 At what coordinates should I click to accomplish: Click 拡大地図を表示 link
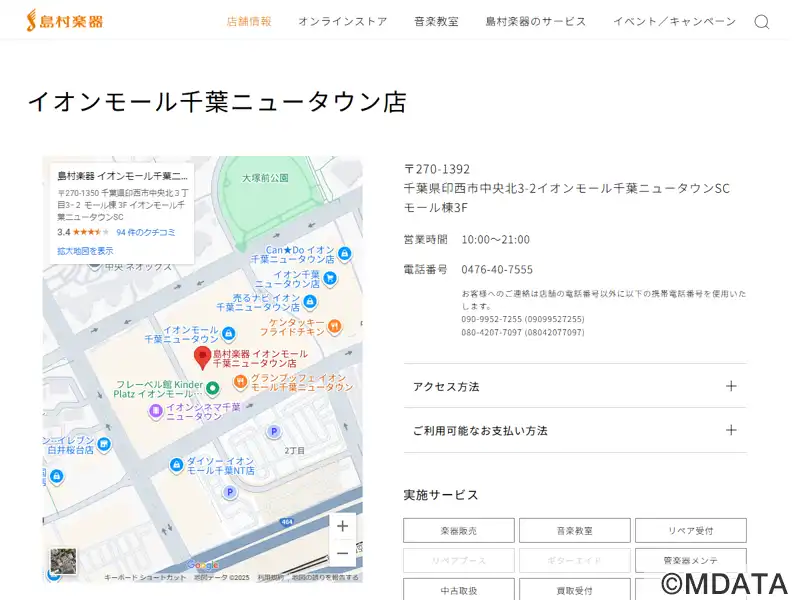[x=85, y=251]
